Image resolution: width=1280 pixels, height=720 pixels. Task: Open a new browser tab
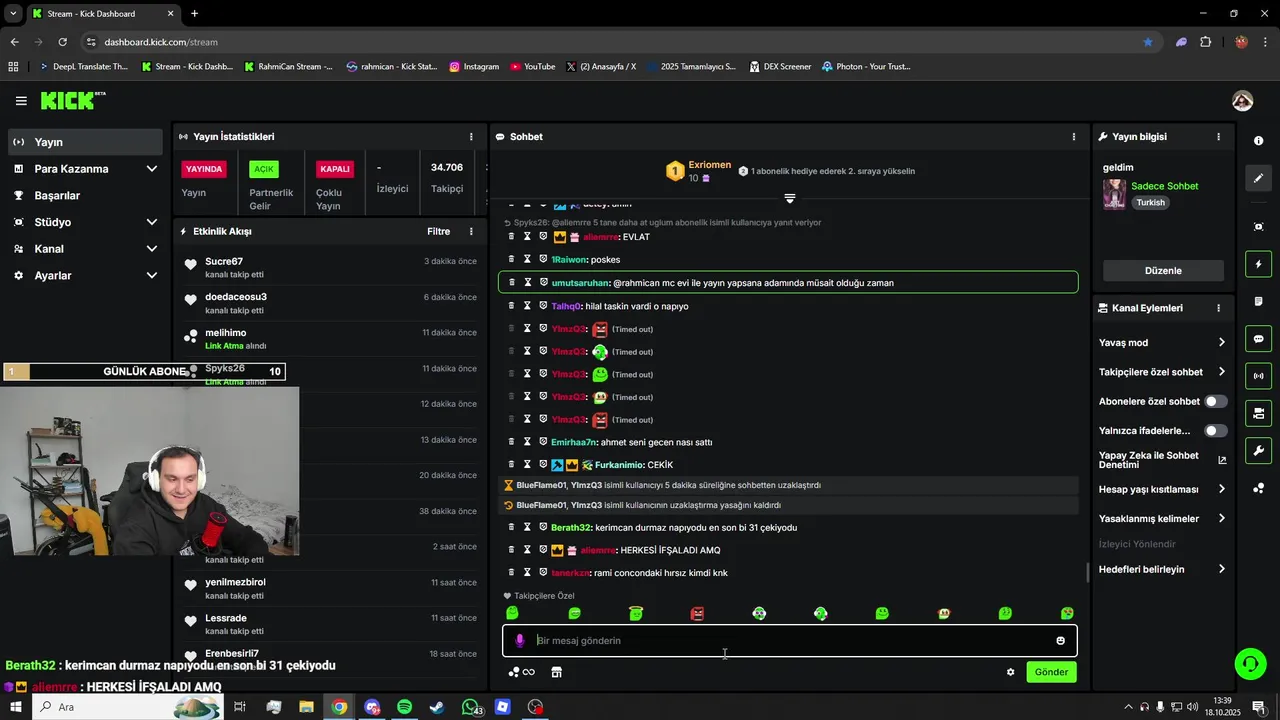point(194,14)
